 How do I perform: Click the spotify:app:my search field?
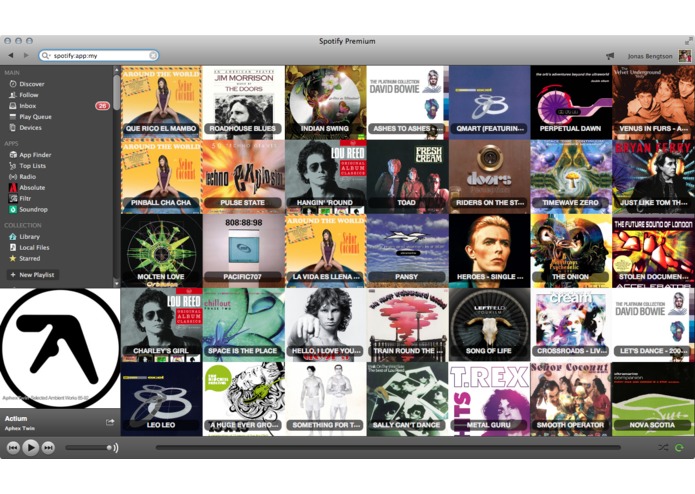[x=98, y=55]
